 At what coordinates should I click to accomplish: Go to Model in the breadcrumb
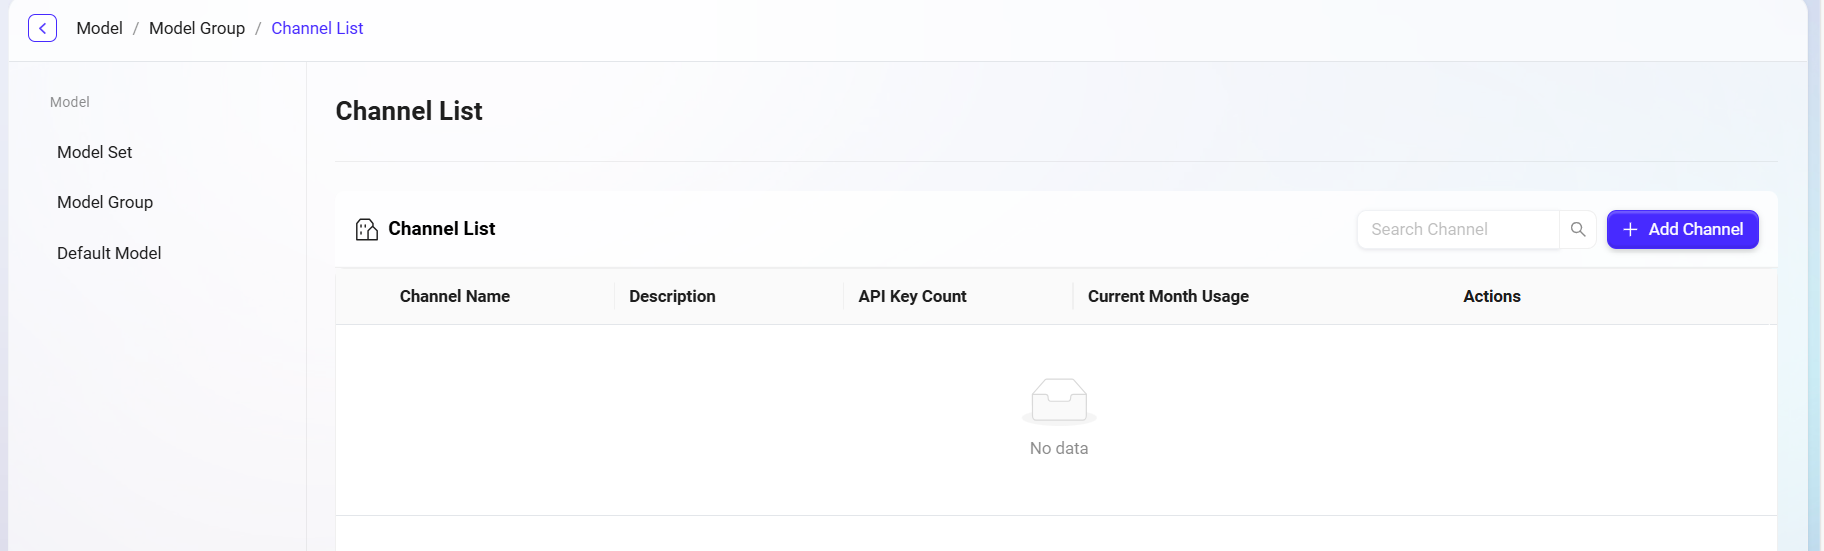(x=99, y=28)
